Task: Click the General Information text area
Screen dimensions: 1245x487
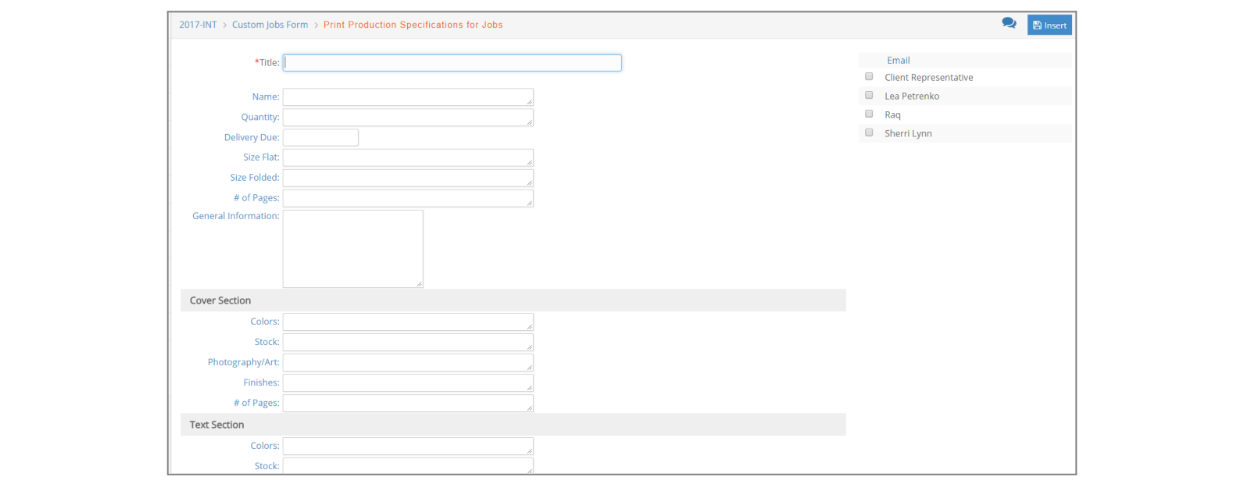Action: [353, 249]
